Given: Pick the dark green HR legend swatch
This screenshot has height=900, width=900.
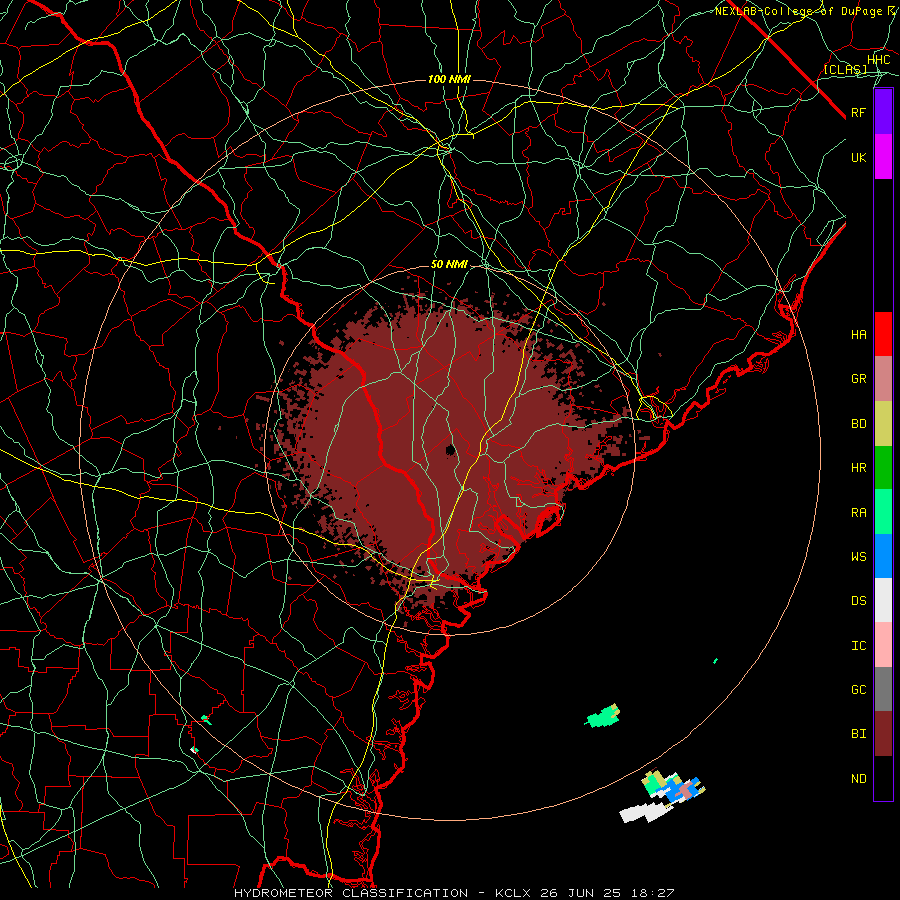Looking at the screenshot, I should pos(883,467).
